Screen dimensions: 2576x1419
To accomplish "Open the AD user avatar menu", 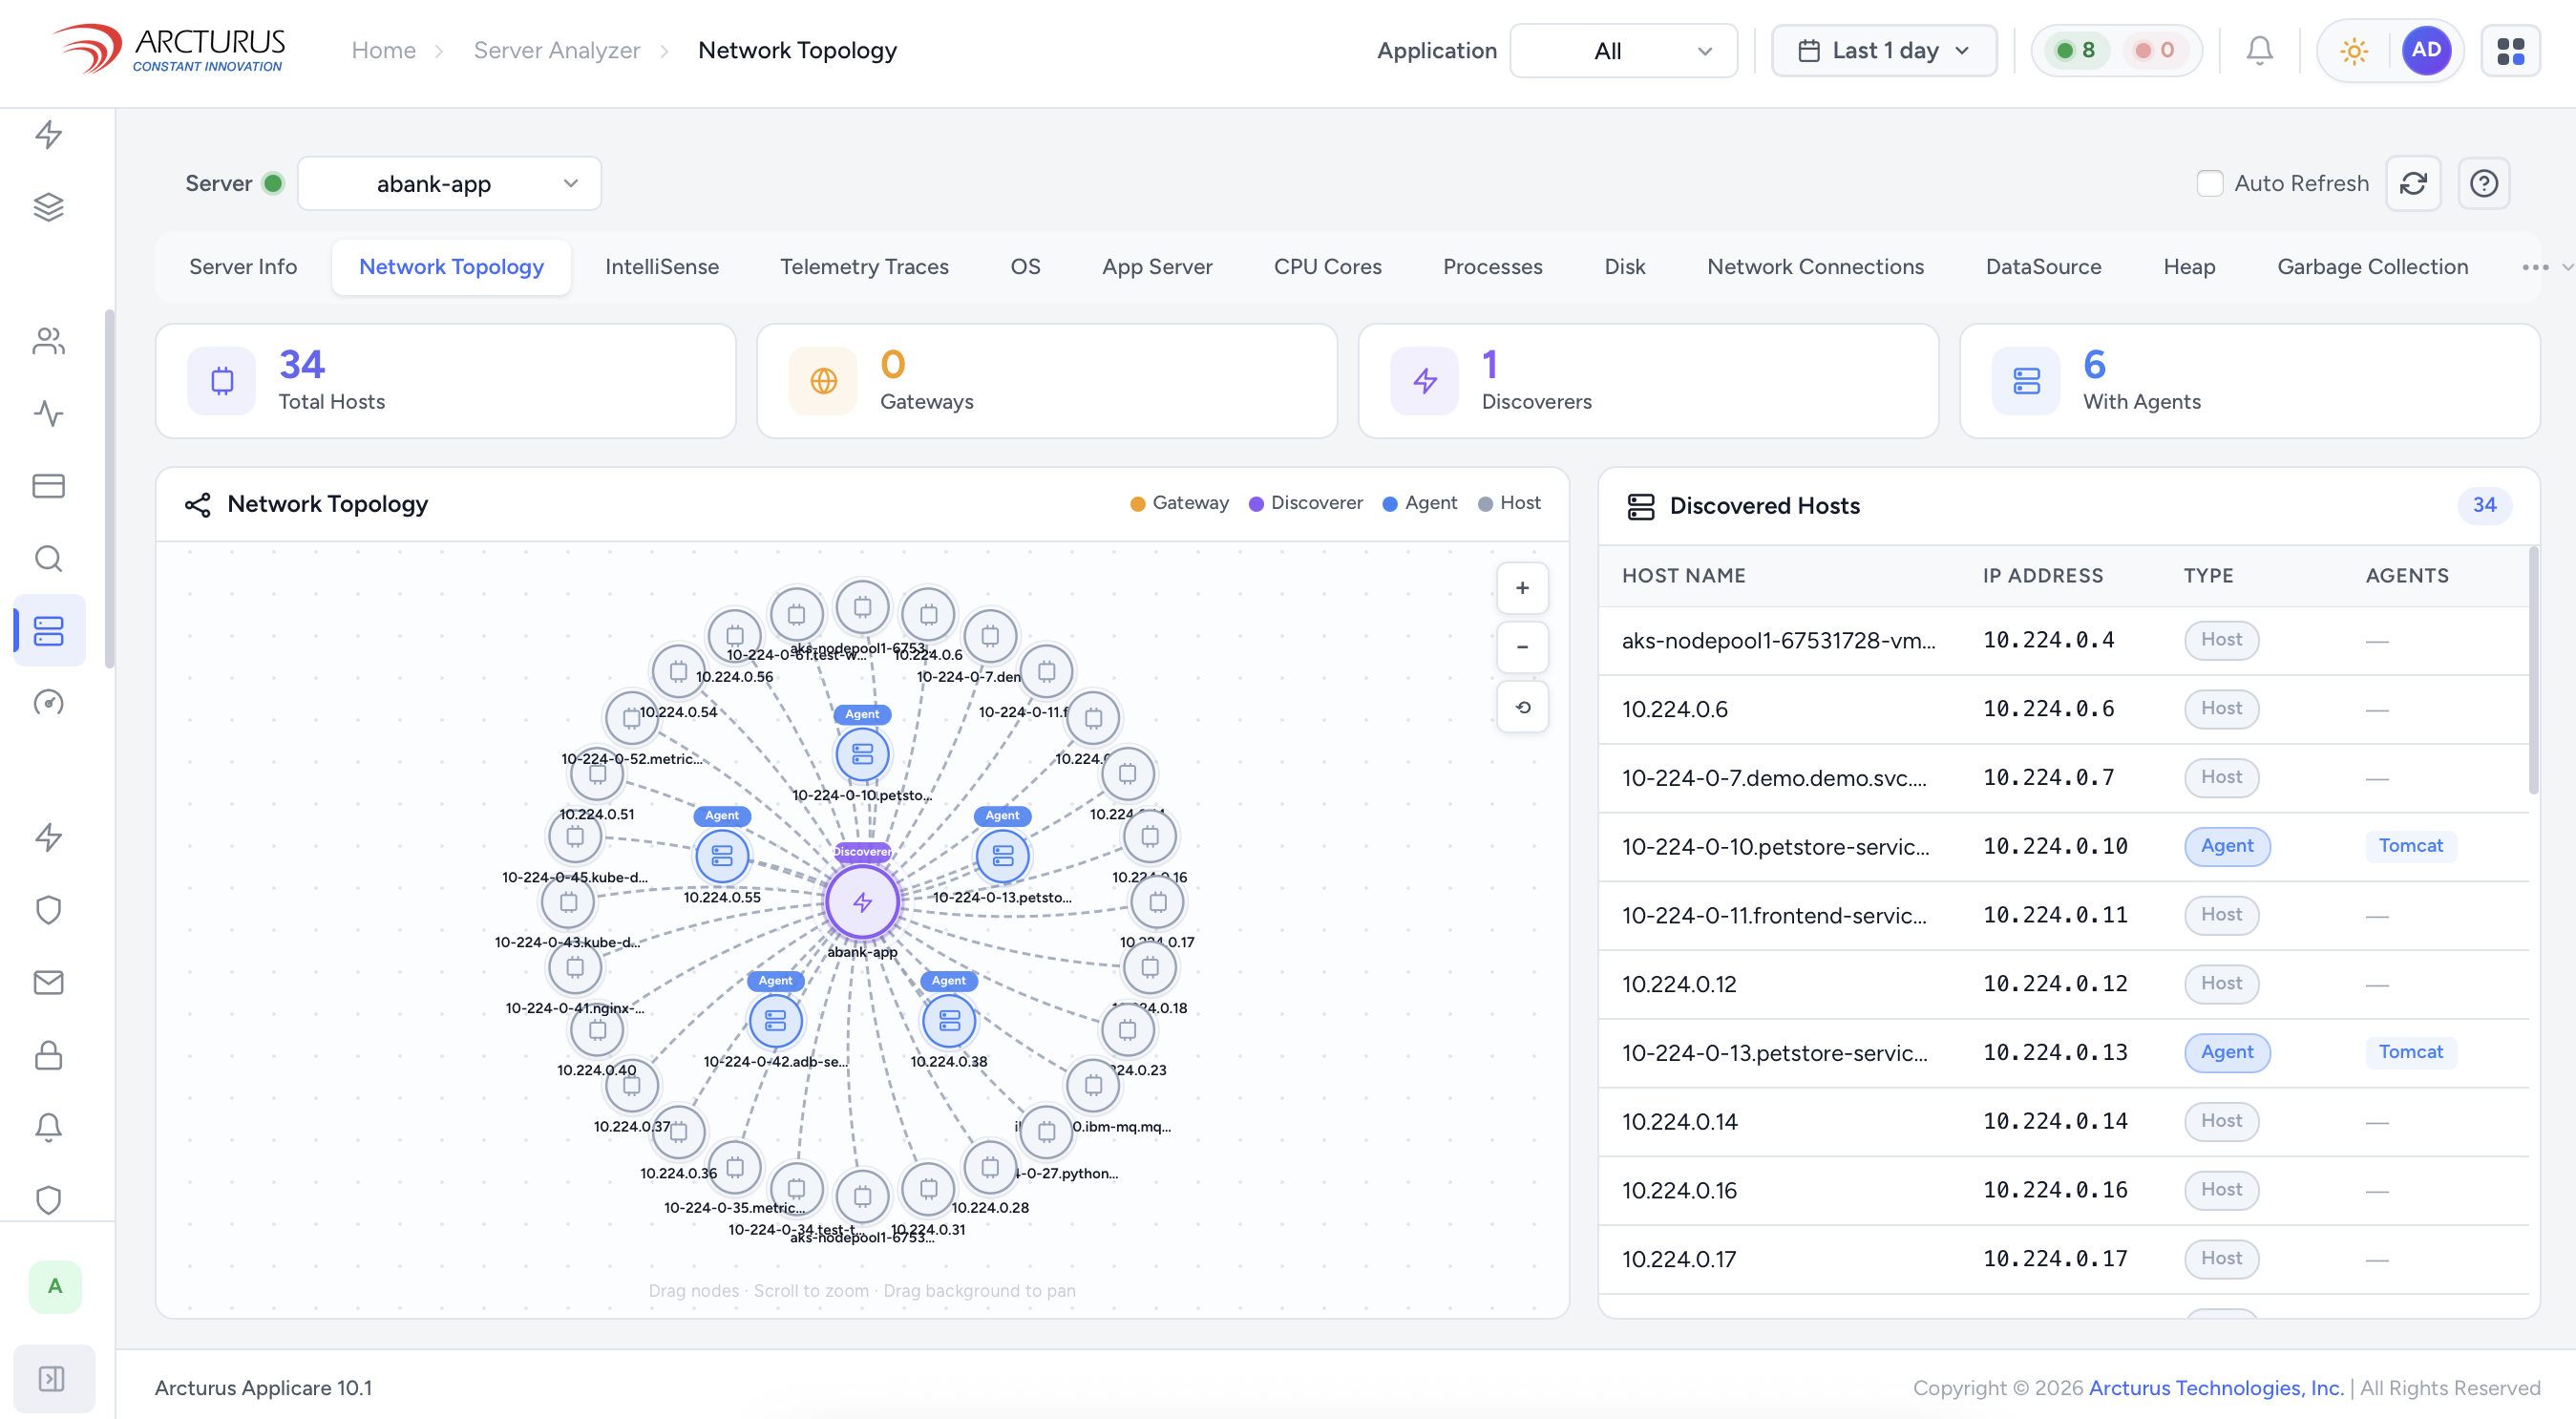I will click(2425, 50).
